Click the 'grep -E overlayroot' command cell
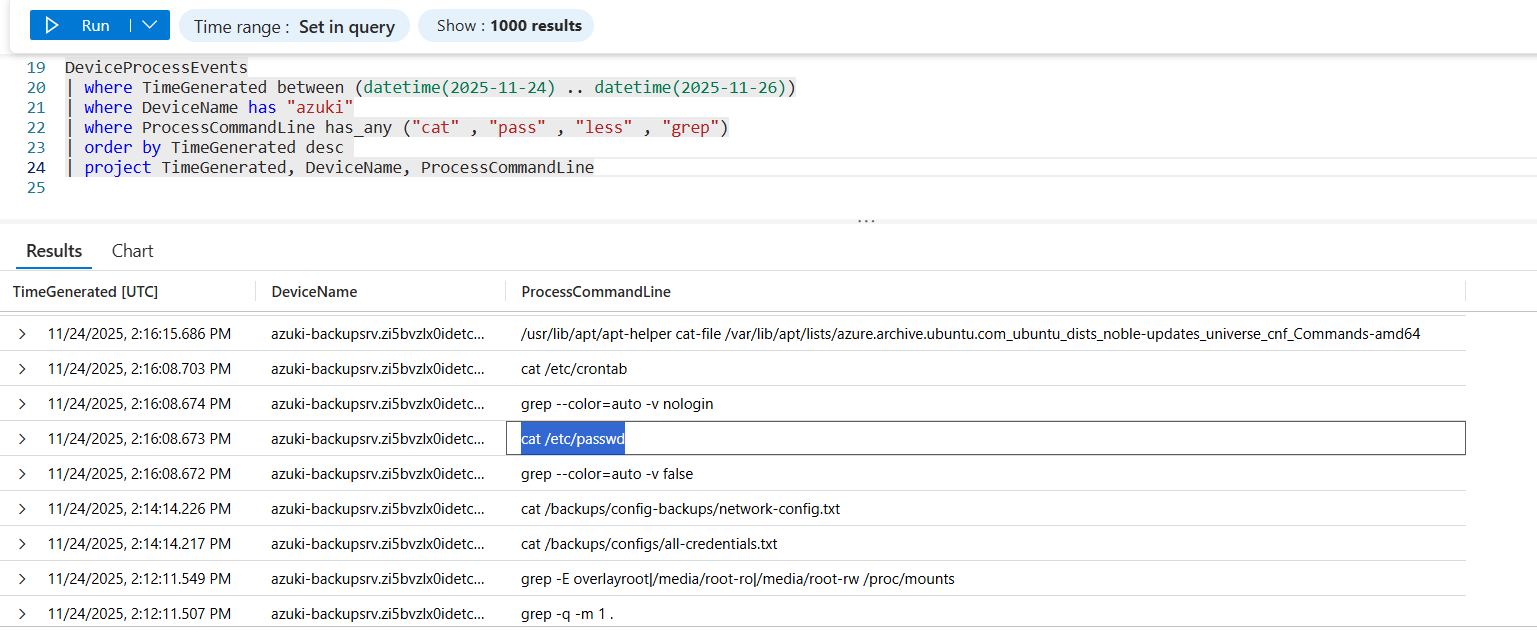Image resolution: width=1537 pixels, height=638 pixels. [x=986, y=579]
